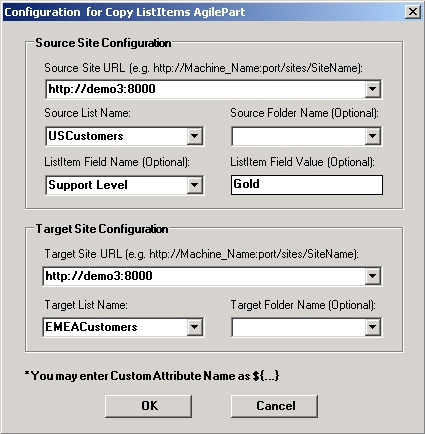Click the dialog title bar text
Viewport: 425px width, 434px height.
(x=125, y=12)
